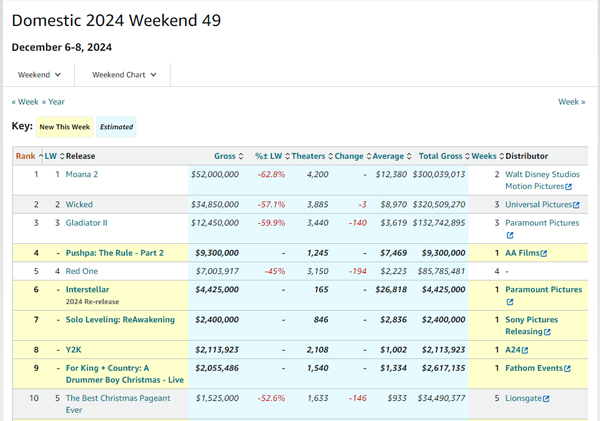Click external link icon after Walt Disney

coord(569,187)
